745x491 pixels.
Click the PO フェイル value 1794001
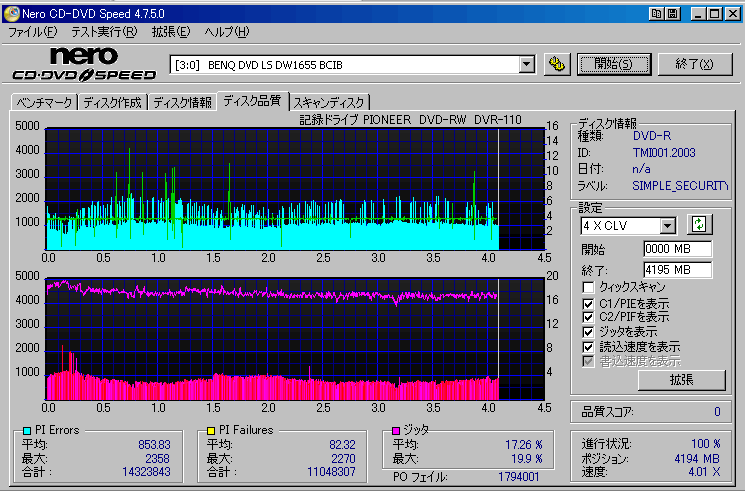[x=519, y=477]
